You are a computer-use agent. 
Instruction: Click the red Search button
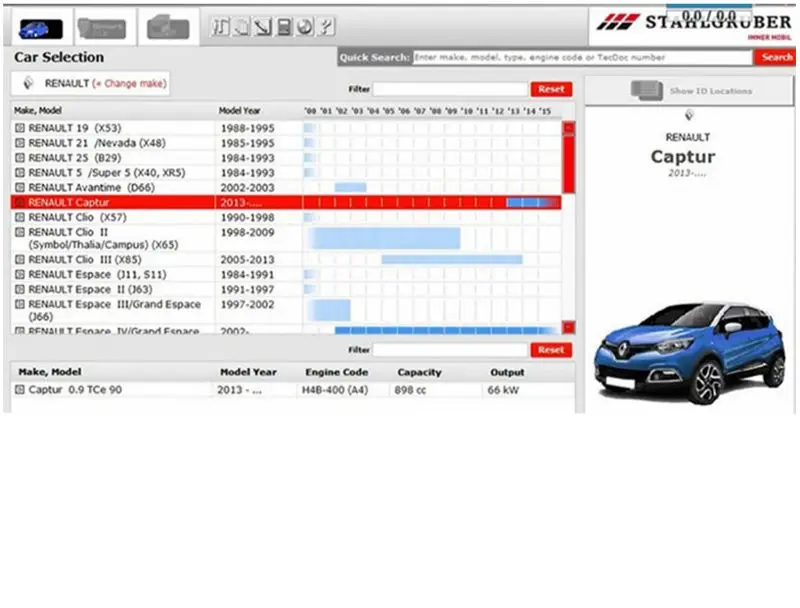[776, 58]
